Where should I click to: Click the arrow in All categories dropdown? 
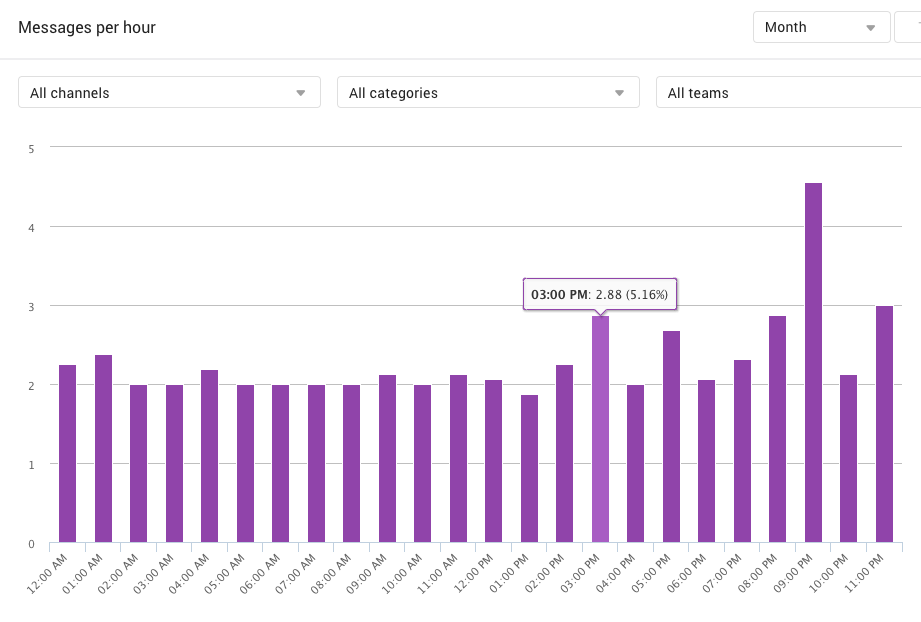(619, 93)
